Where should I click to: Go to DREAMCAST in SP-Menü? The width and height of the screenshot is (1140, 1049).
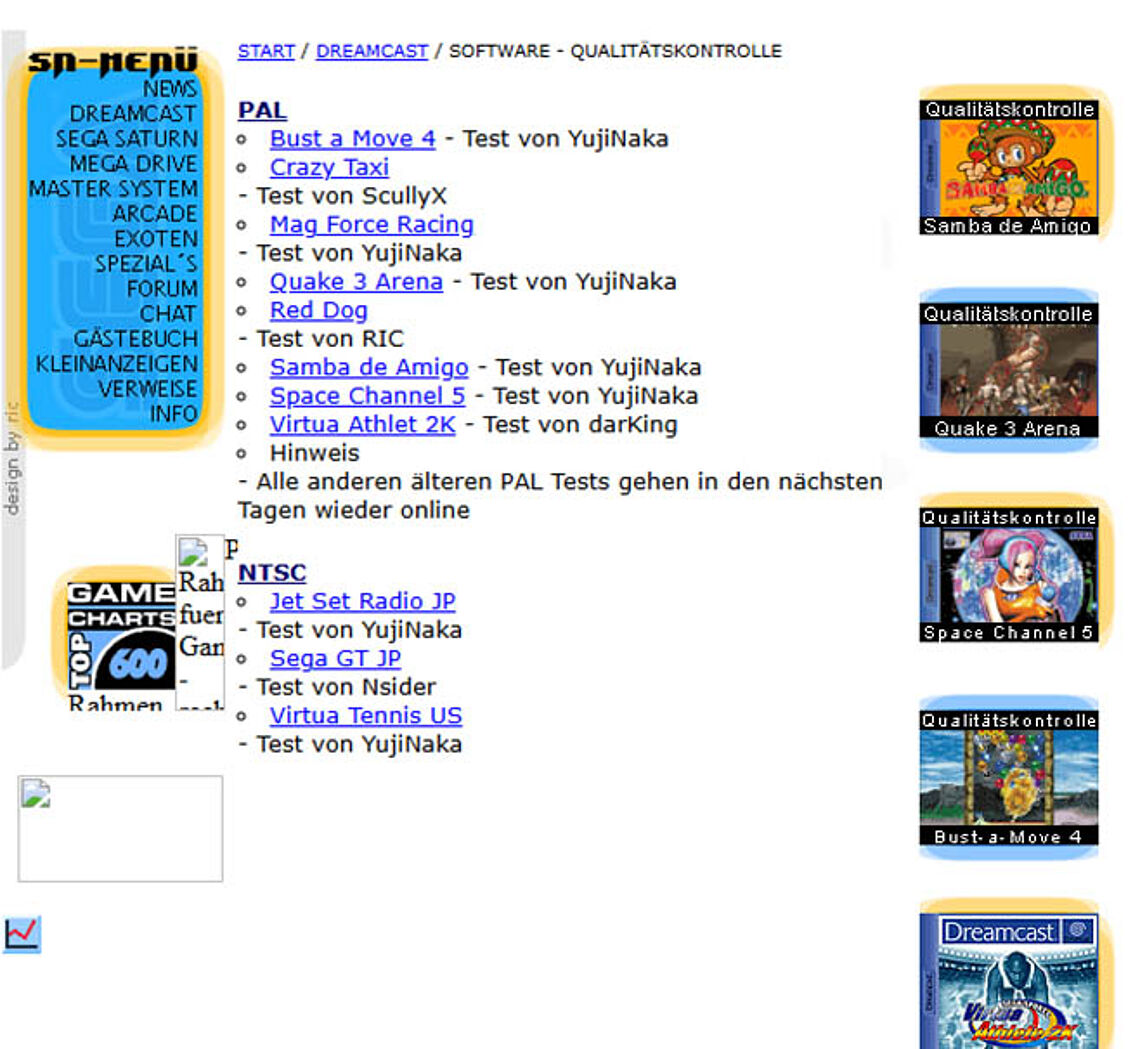pyautogui.click(x=133, y=114)
